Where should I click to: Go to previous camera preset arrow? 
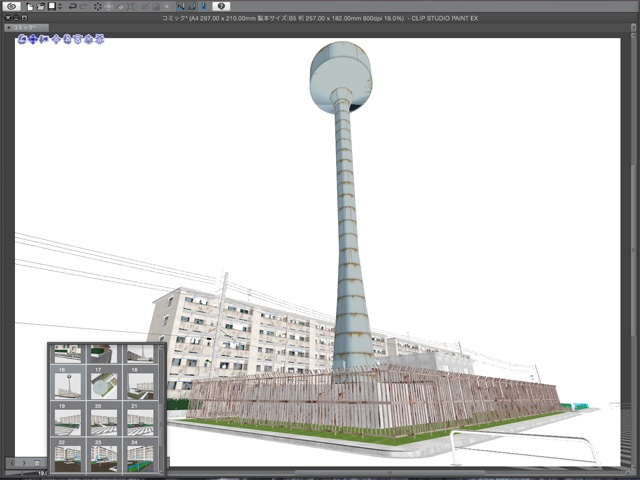click(13, 463)
